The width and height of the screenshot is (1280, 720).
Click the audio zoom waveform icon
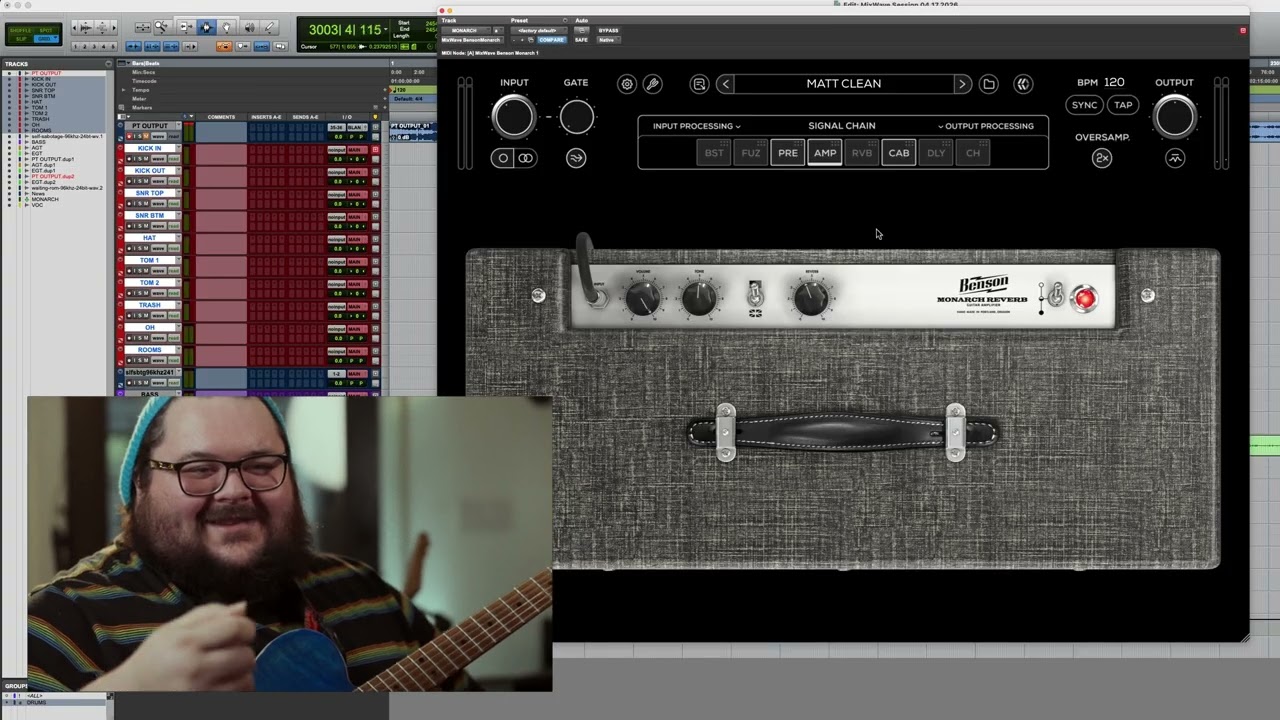click(84, 28)
